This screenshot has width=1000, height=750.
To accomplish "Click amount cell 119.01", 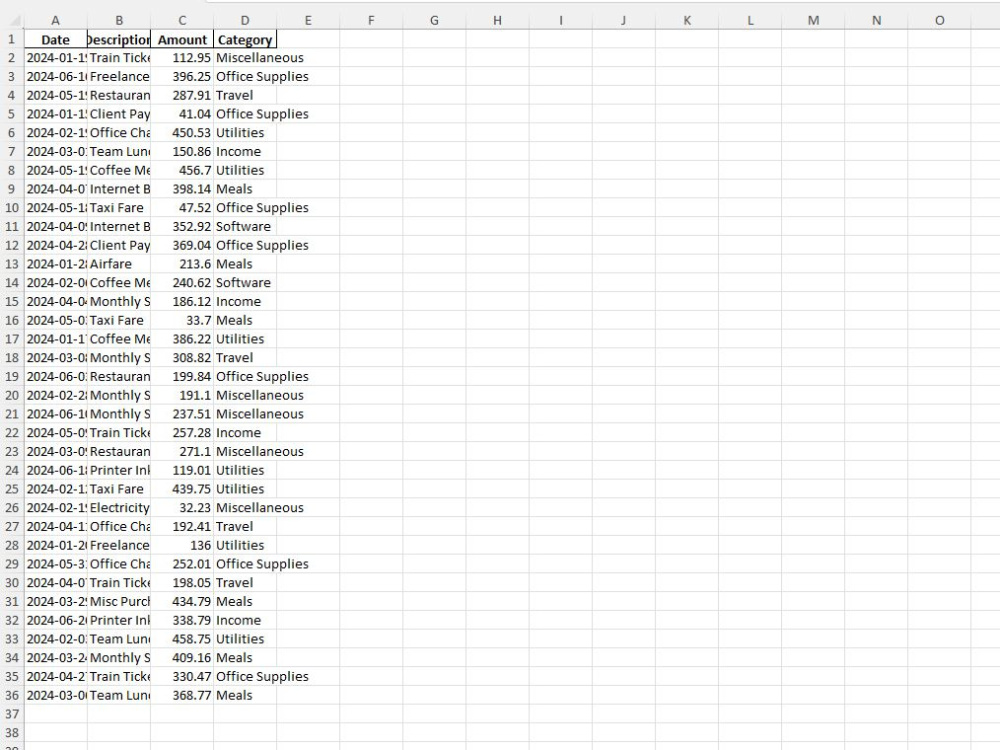I will tap(182, 470).
